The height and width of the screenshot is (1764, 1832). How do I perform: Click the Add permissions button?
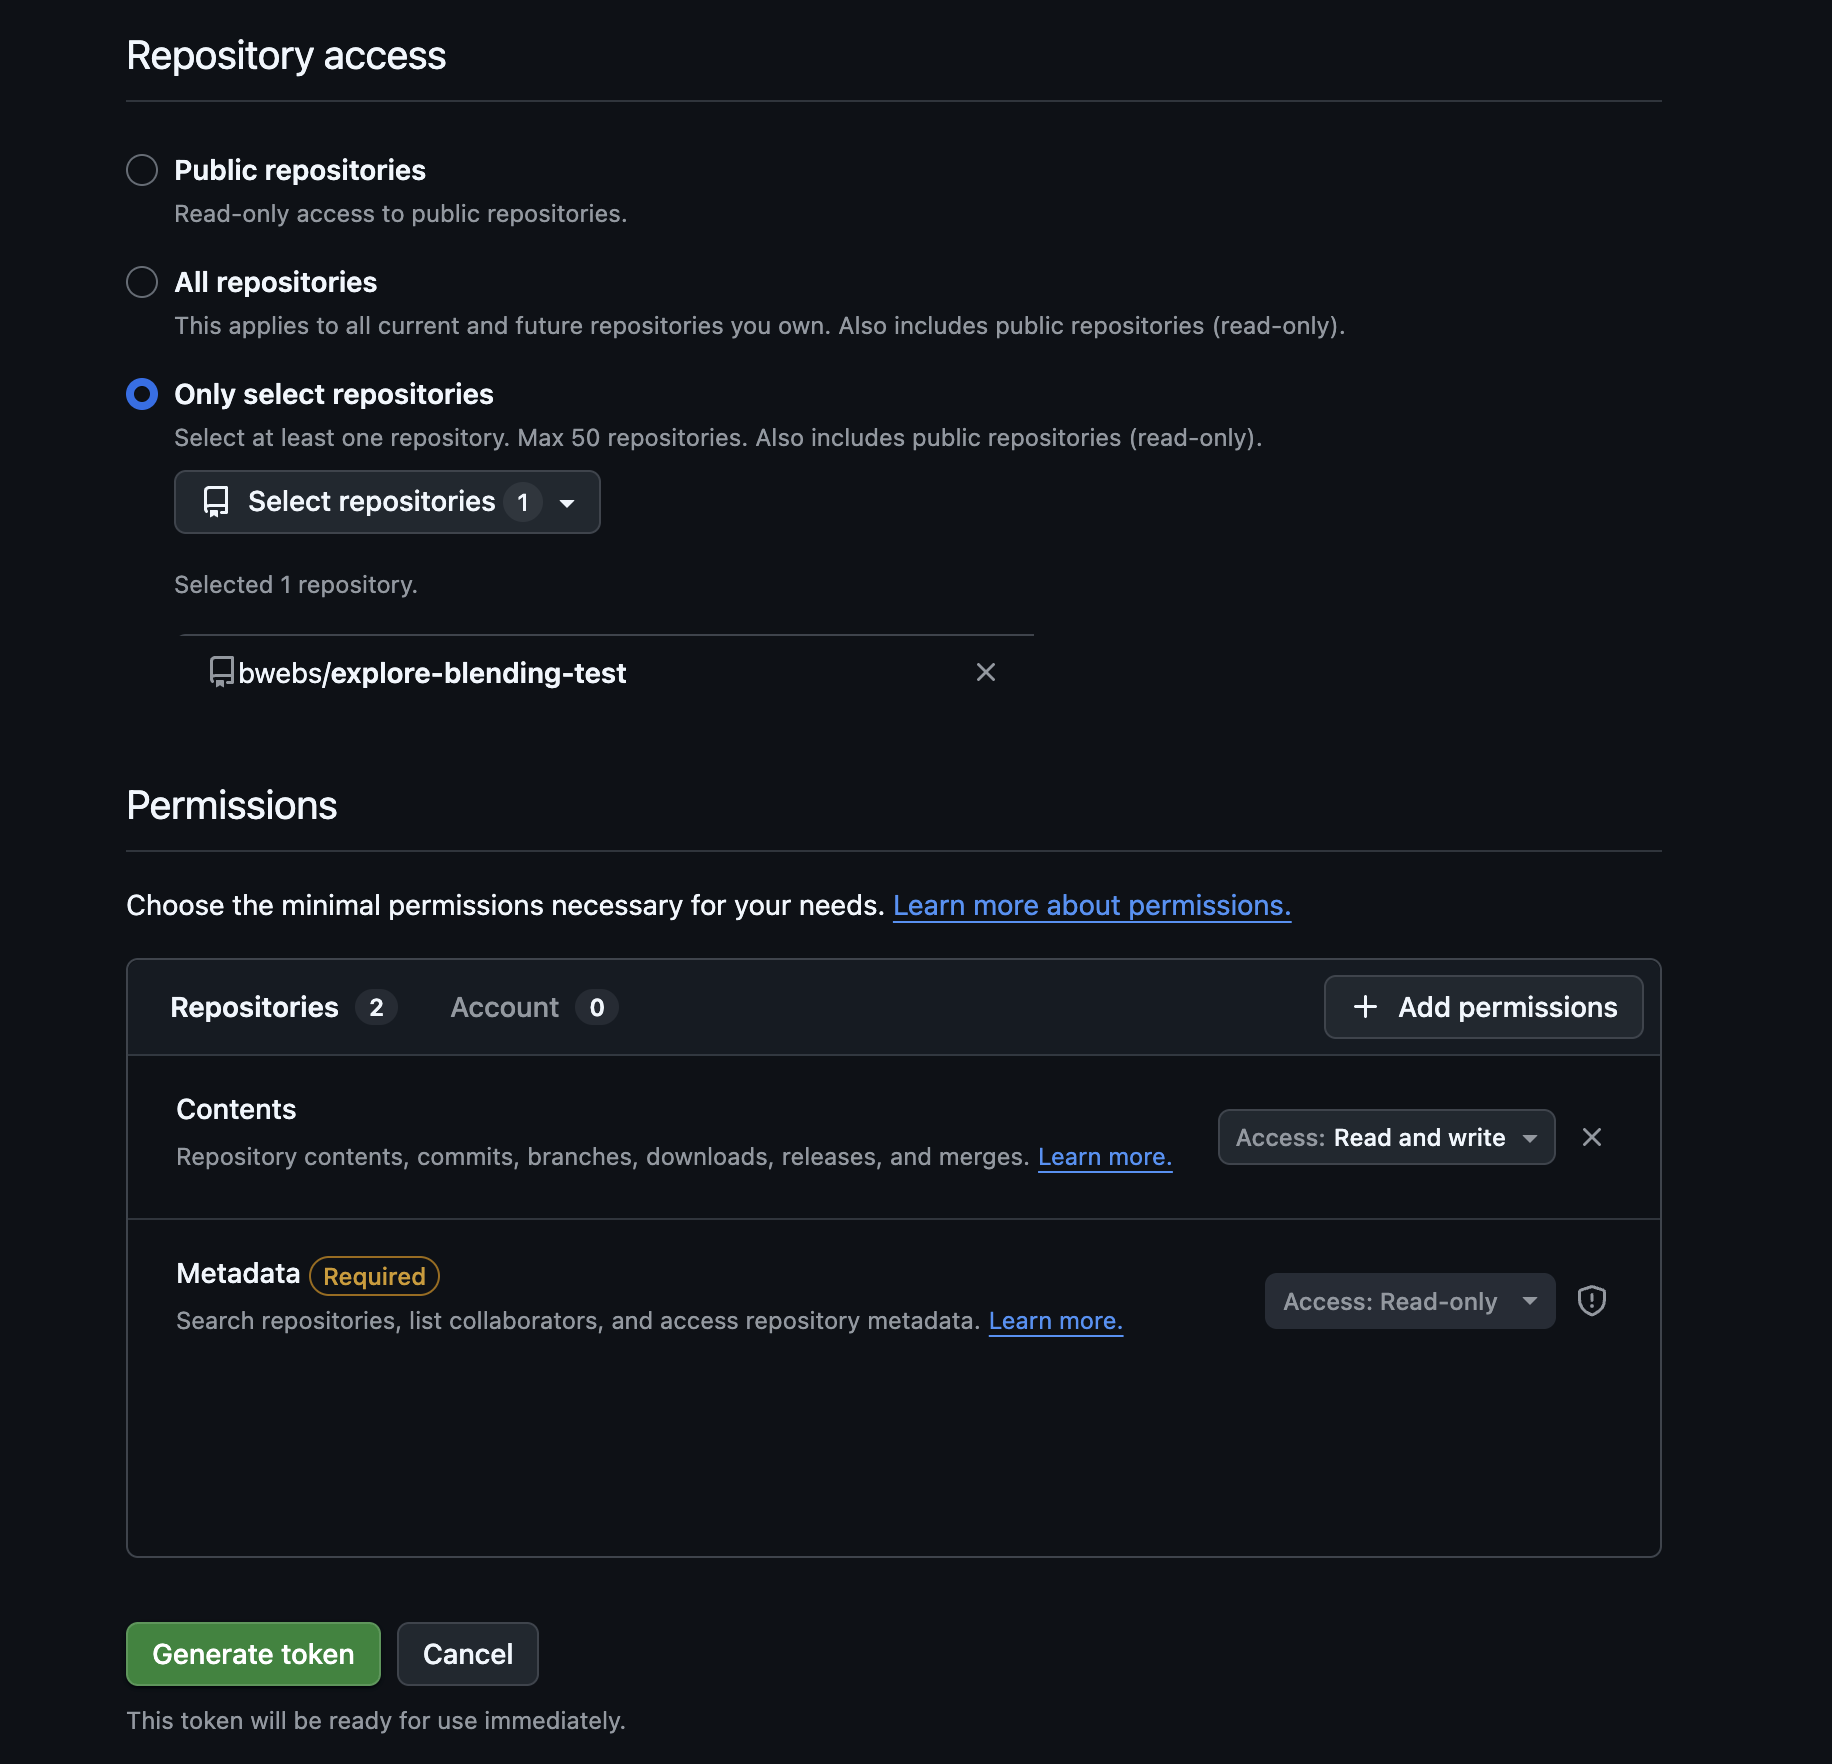(x=1482, y=1007)
